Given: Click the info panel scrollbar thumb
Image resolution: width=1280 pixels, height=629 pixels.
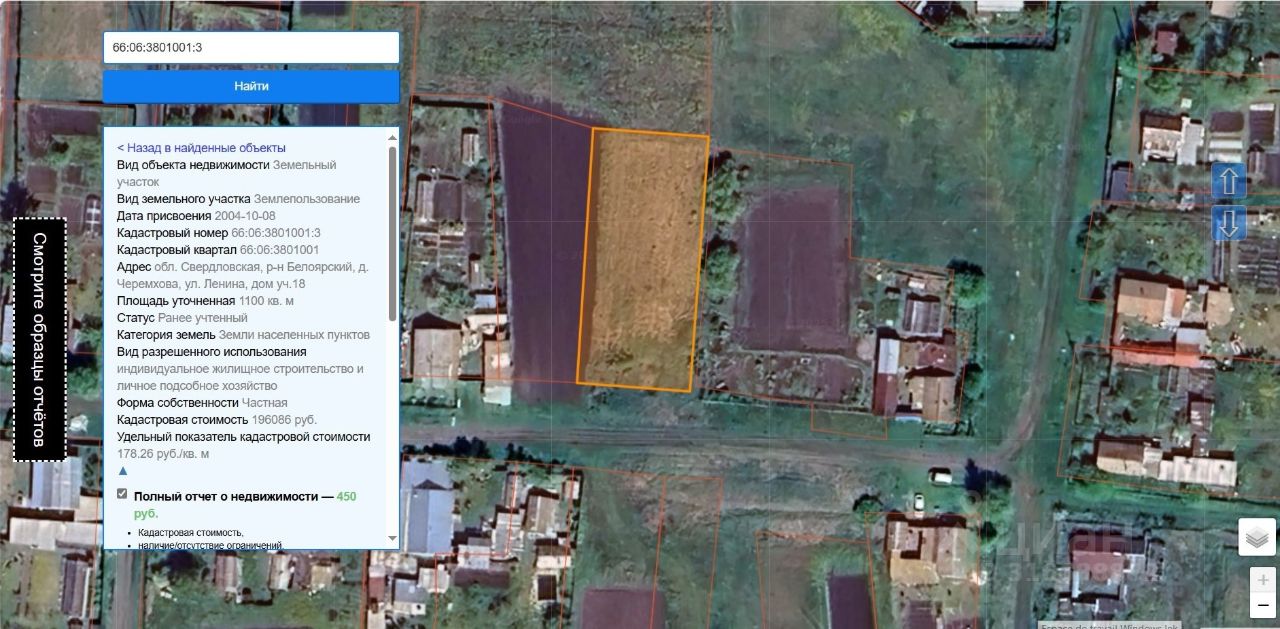Looking at the screenshot, I should coord(392,235).
